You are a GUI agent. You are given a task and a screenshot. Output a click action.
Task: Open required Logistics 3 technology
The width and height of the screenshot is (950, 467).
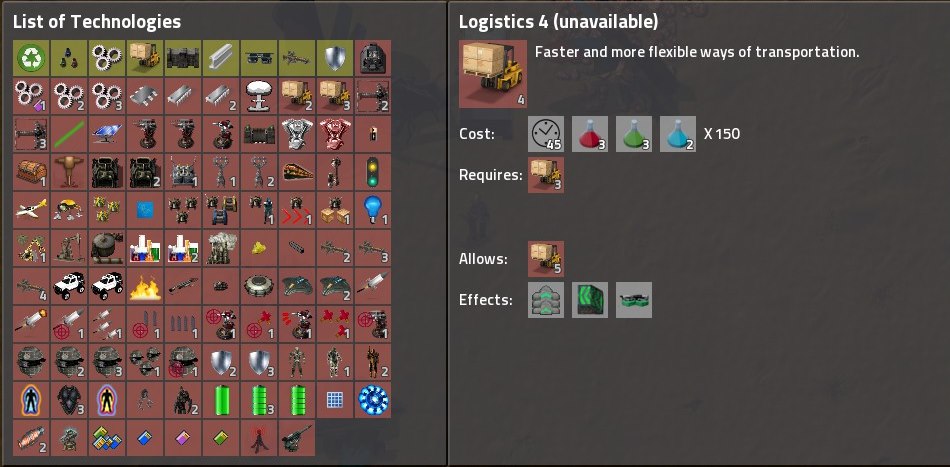pyautogui.click(x=546, y=175)
